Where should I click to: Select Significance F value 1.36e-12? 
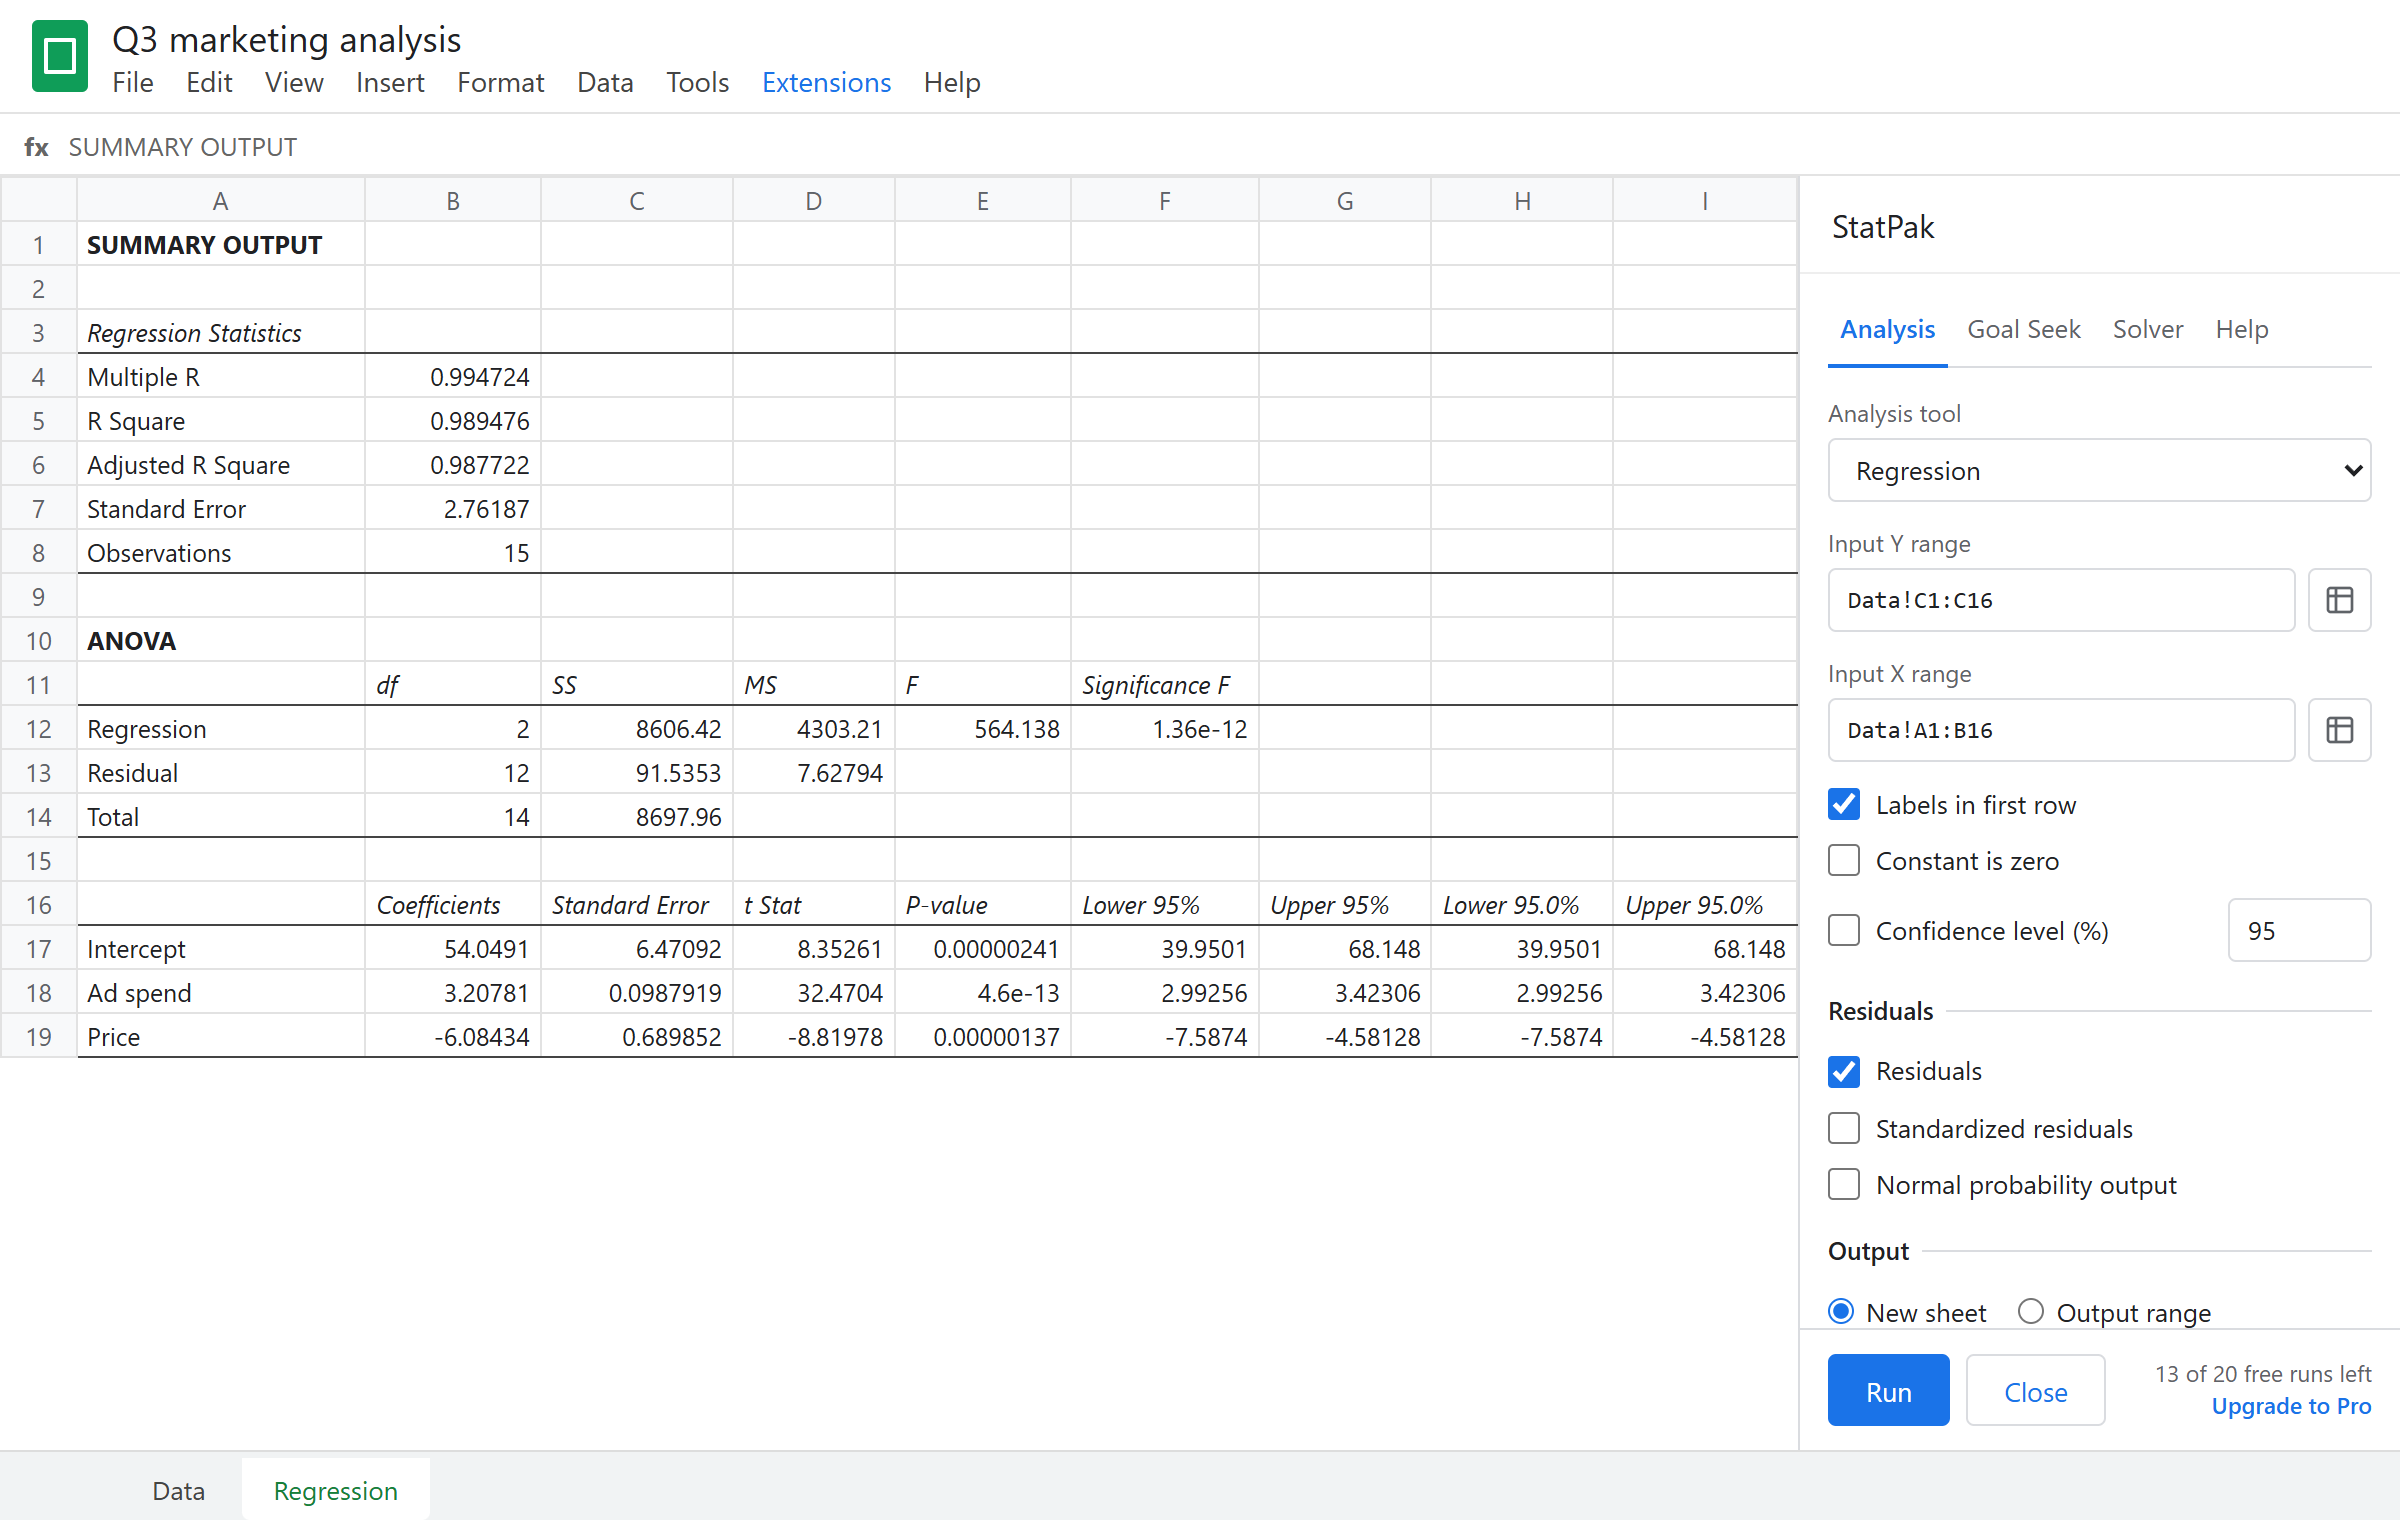click(1165, 729)
